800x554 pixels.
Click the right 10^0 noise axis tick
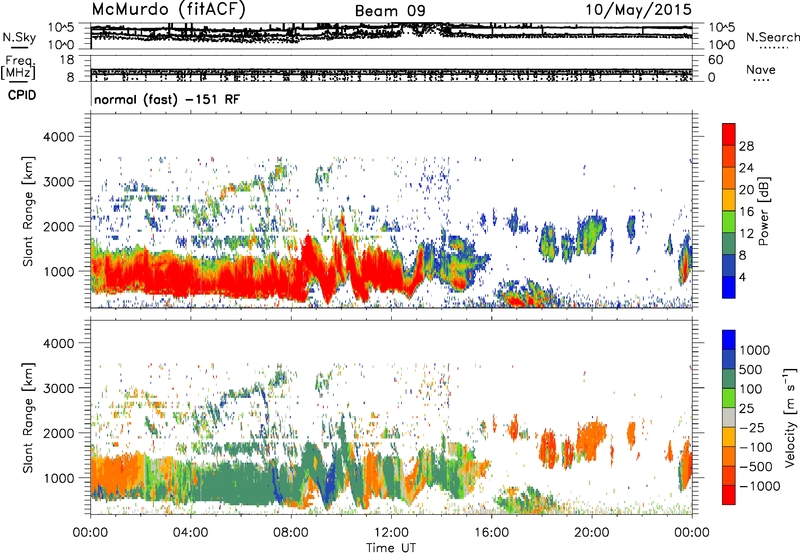pos(721,45)
